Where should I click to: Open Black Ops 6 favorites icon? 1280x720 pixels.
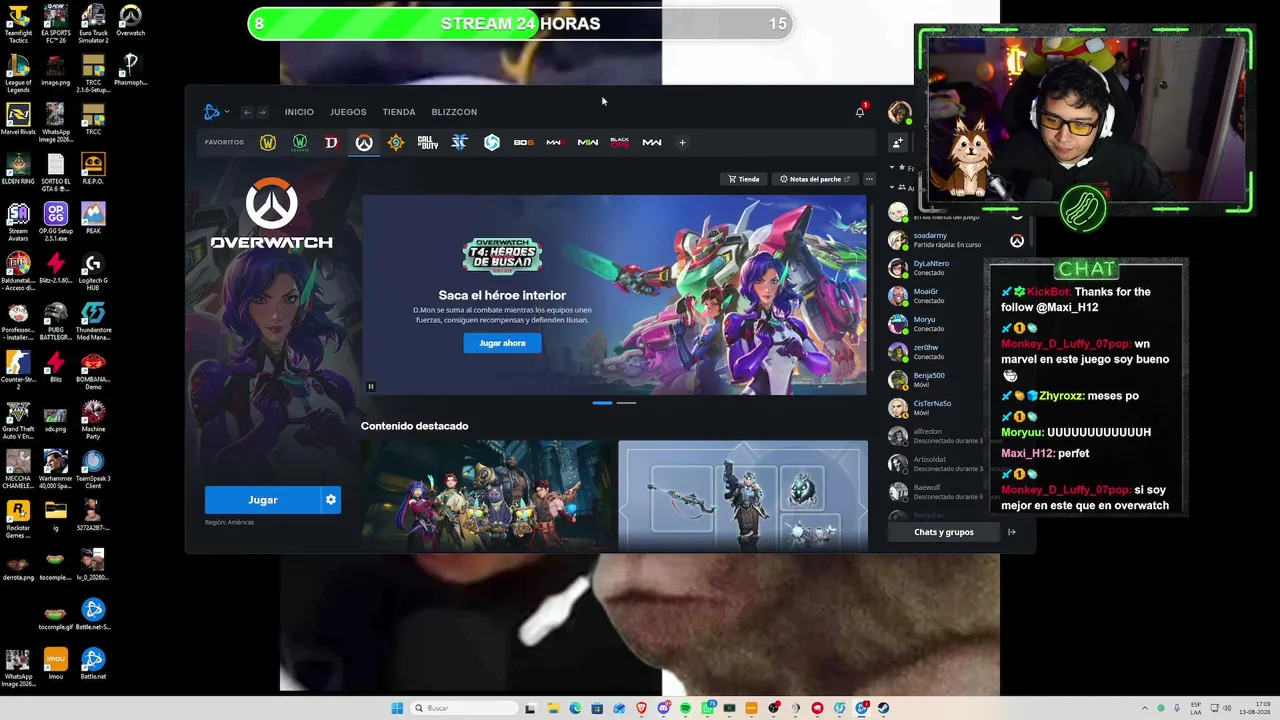(x=524, y=143)
